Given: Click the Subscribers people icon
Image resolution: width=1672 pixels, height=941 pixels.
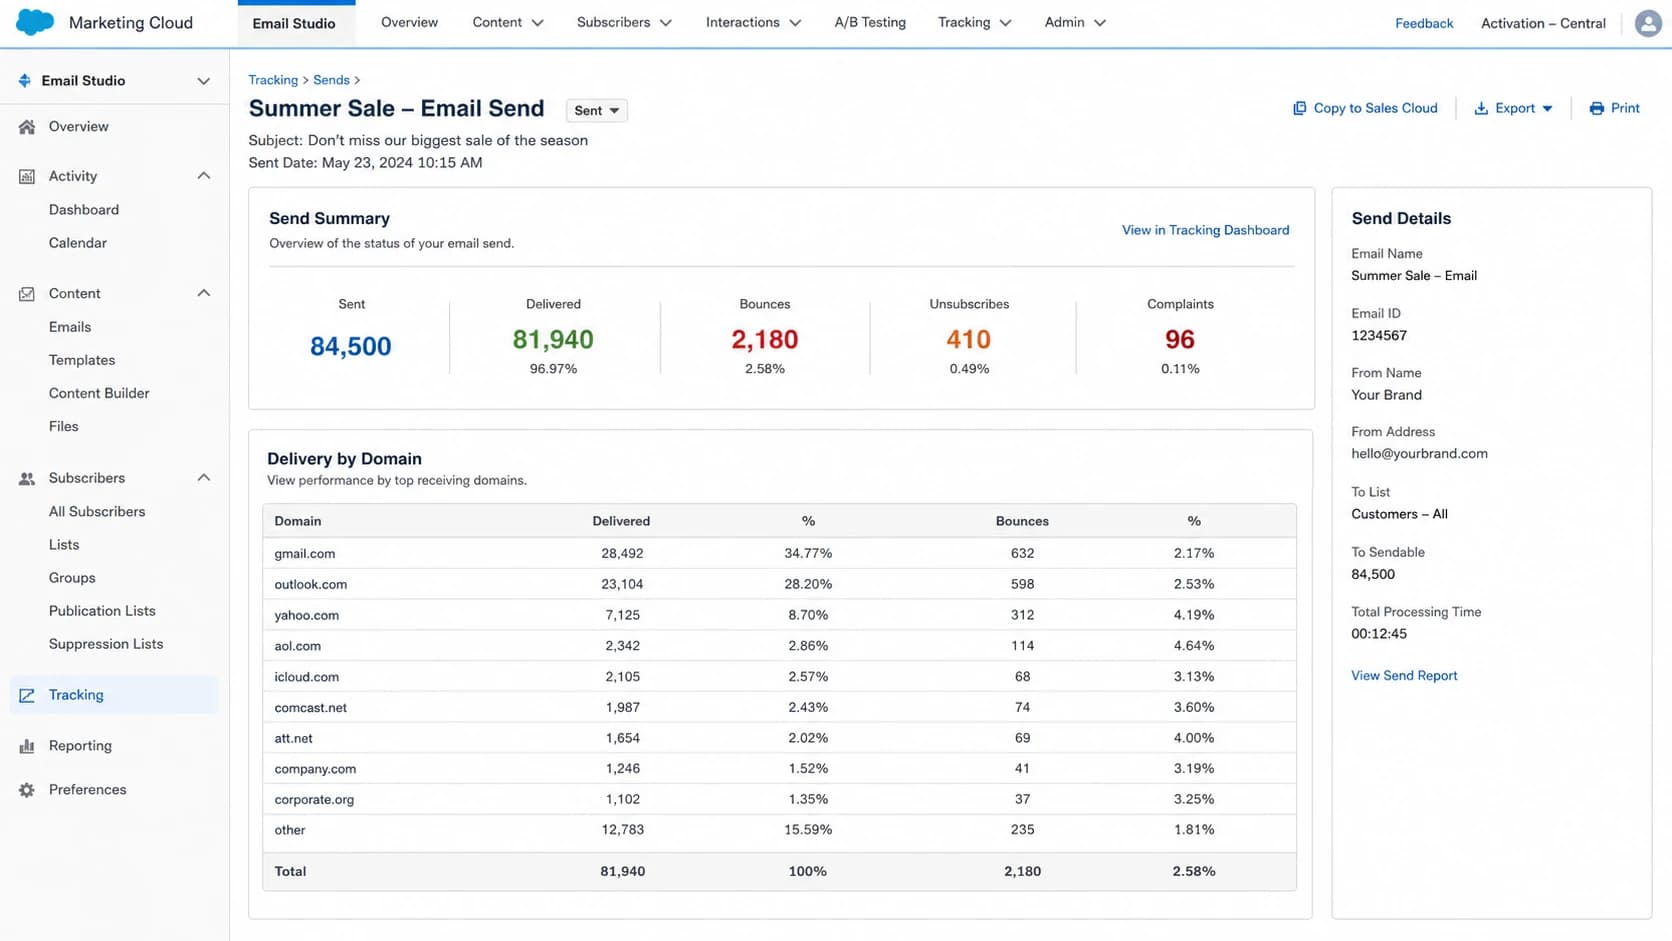Looking at the screenshot, I should pyautogui.click(x=27, y=478).
